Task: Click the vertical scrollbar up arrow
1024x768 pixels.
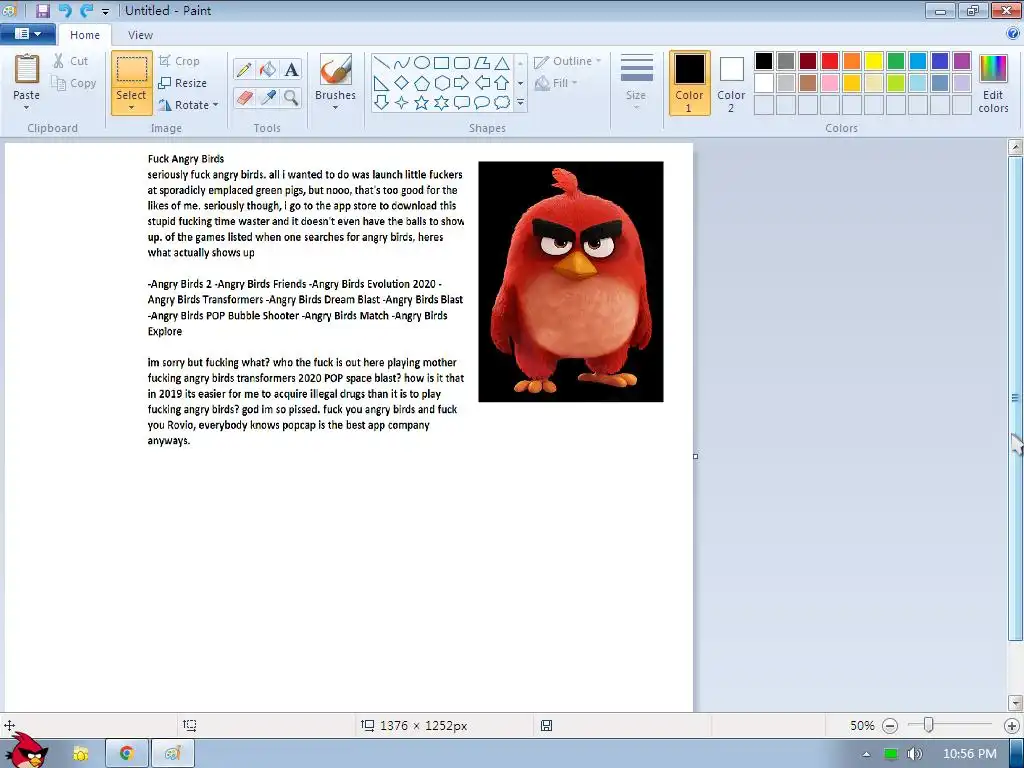Action: pyautogui.click(x=1016, y=147)
